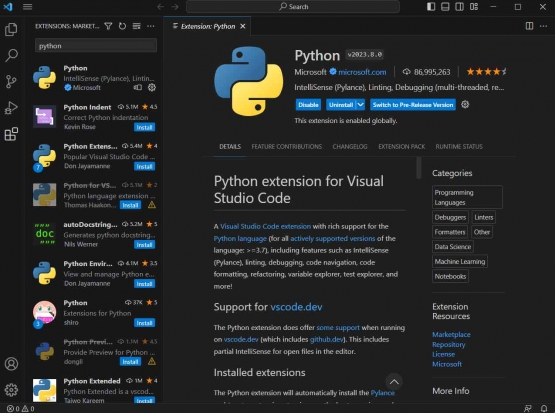The width and height of the screenshot is (555, 413).
Task: Open Accounts menu in activity bar
Action: pyautogui.click(x=11, y=364)
